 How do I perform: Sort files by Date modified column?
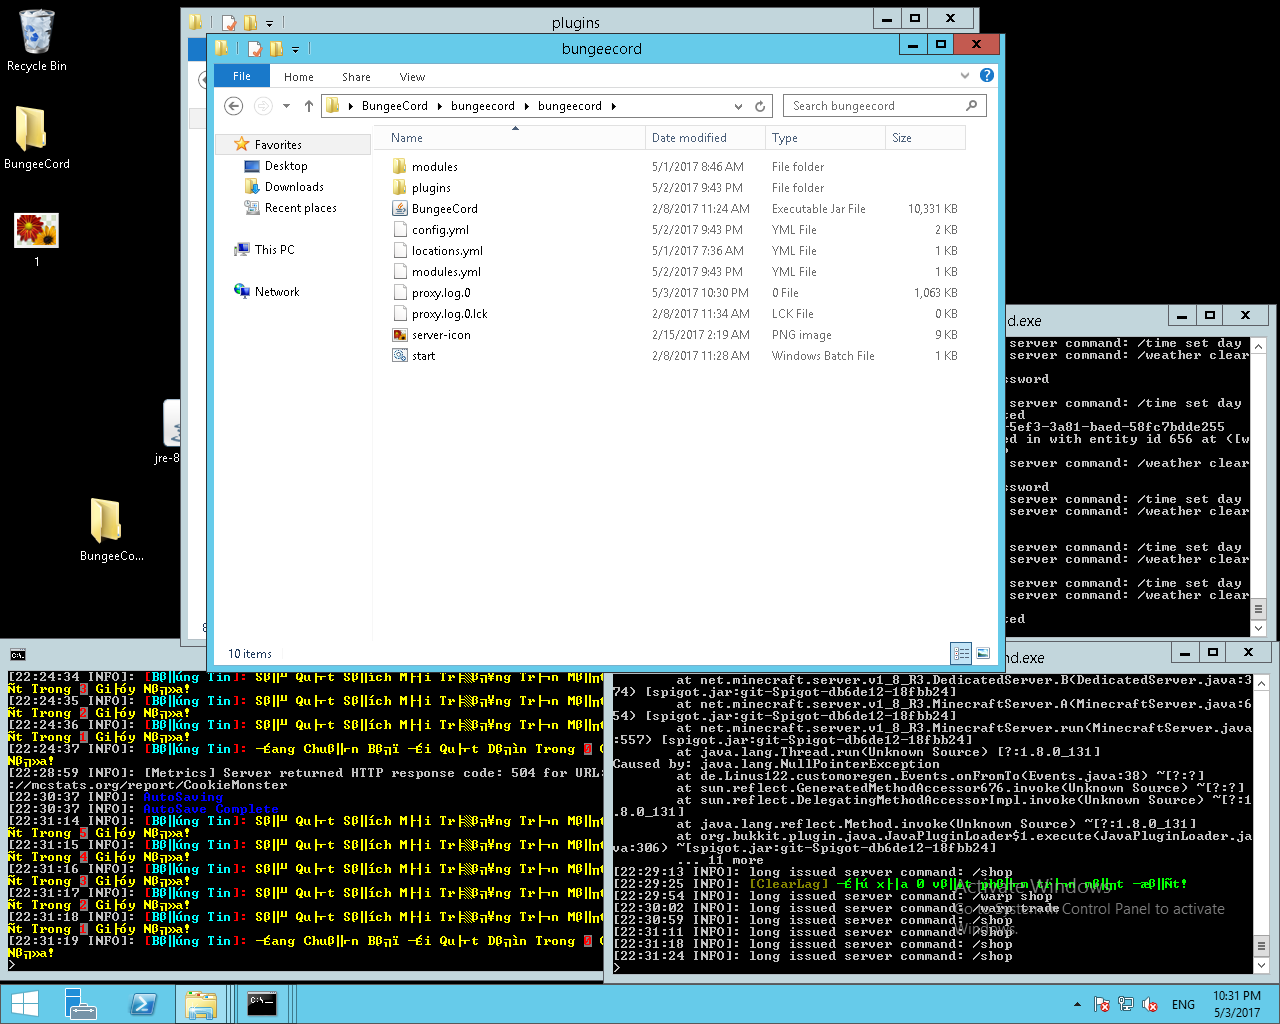(x=689, y=138)
